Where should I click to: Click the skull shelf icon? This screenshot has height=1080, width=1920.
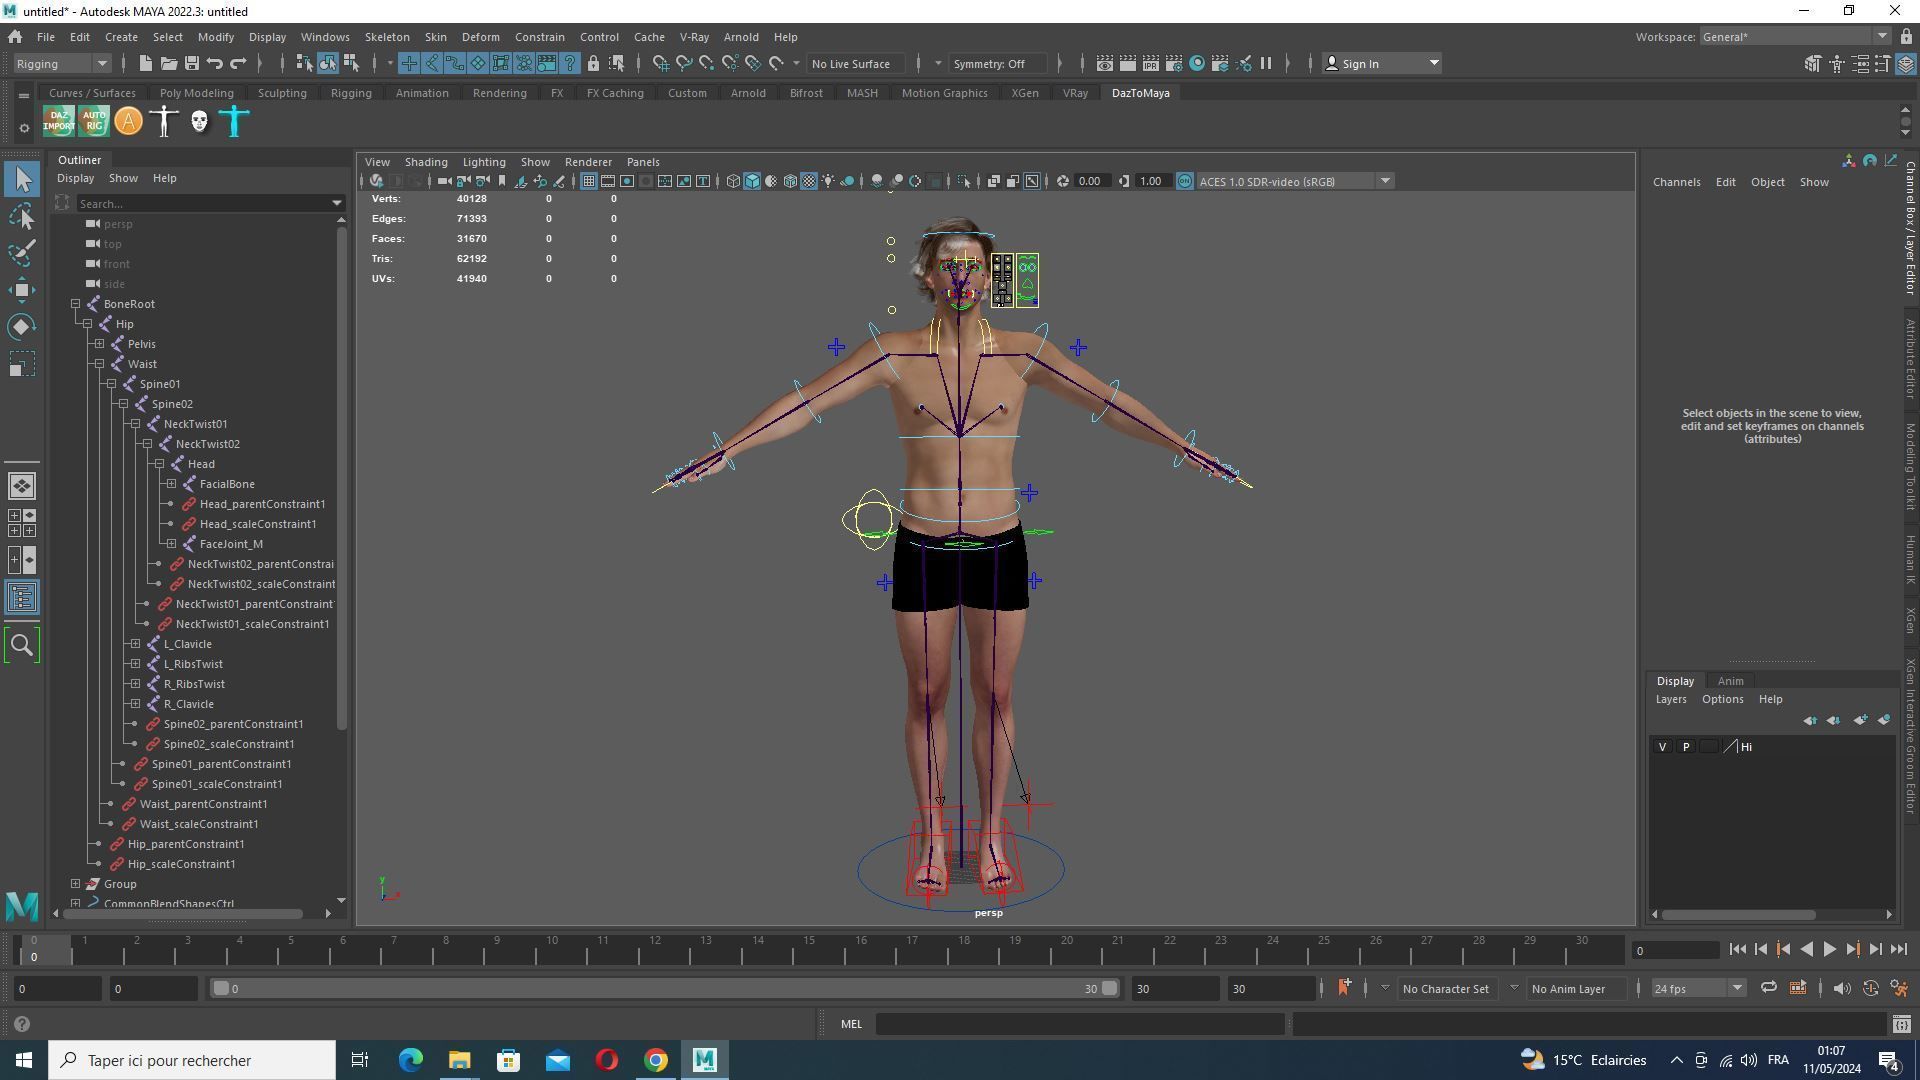pyautogui.click(x=199, y=122)
